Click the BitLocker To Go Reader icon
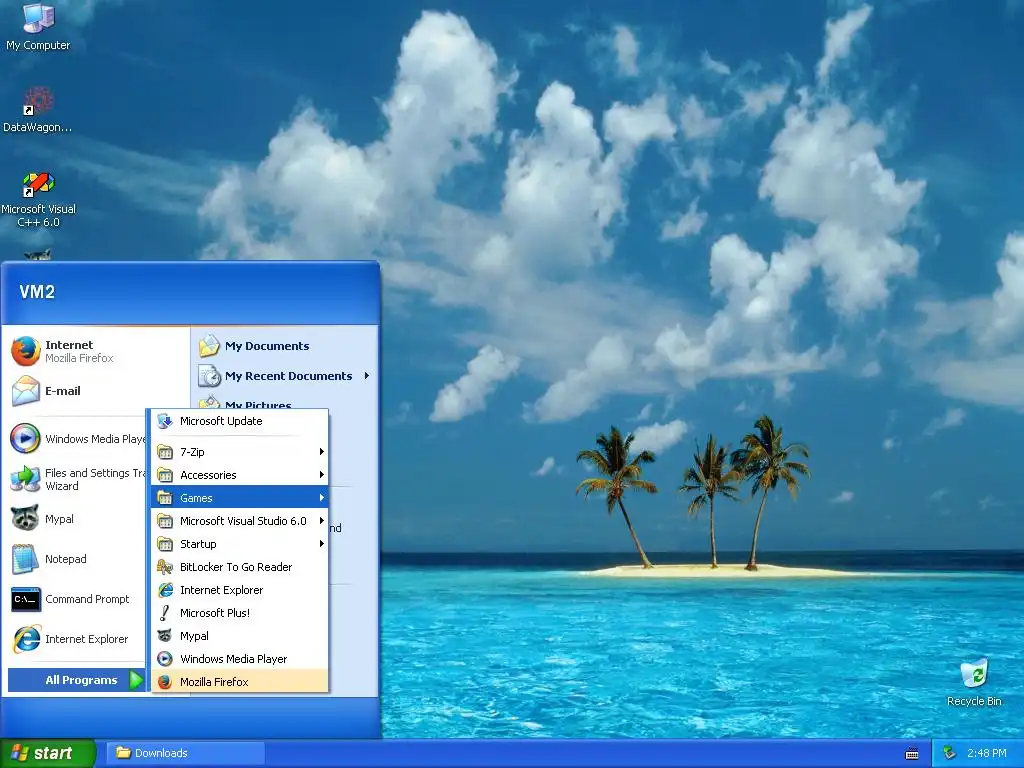This screenshot has height=768, width=1024. click(165, 567)
